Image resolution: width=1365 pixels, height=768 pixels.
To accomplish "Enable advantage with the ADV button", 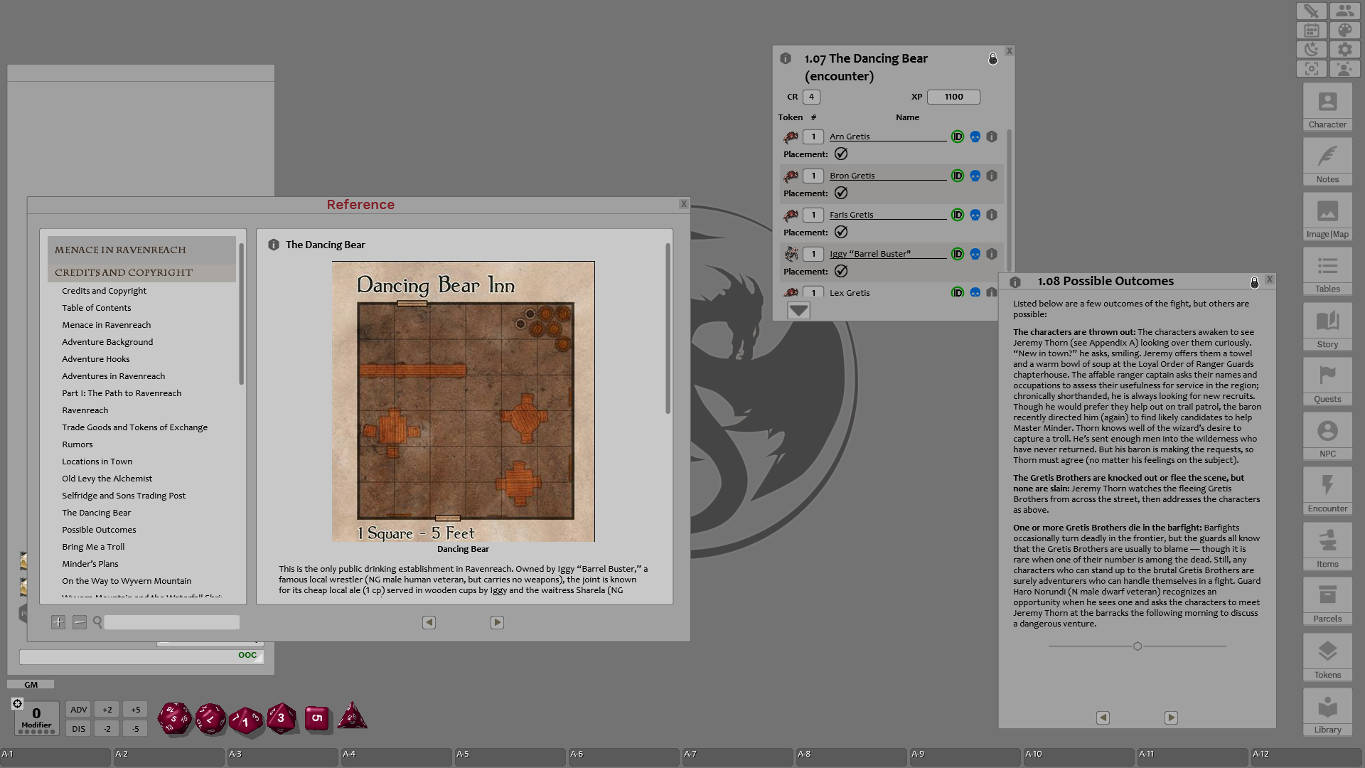I will [x=78, y=709].
